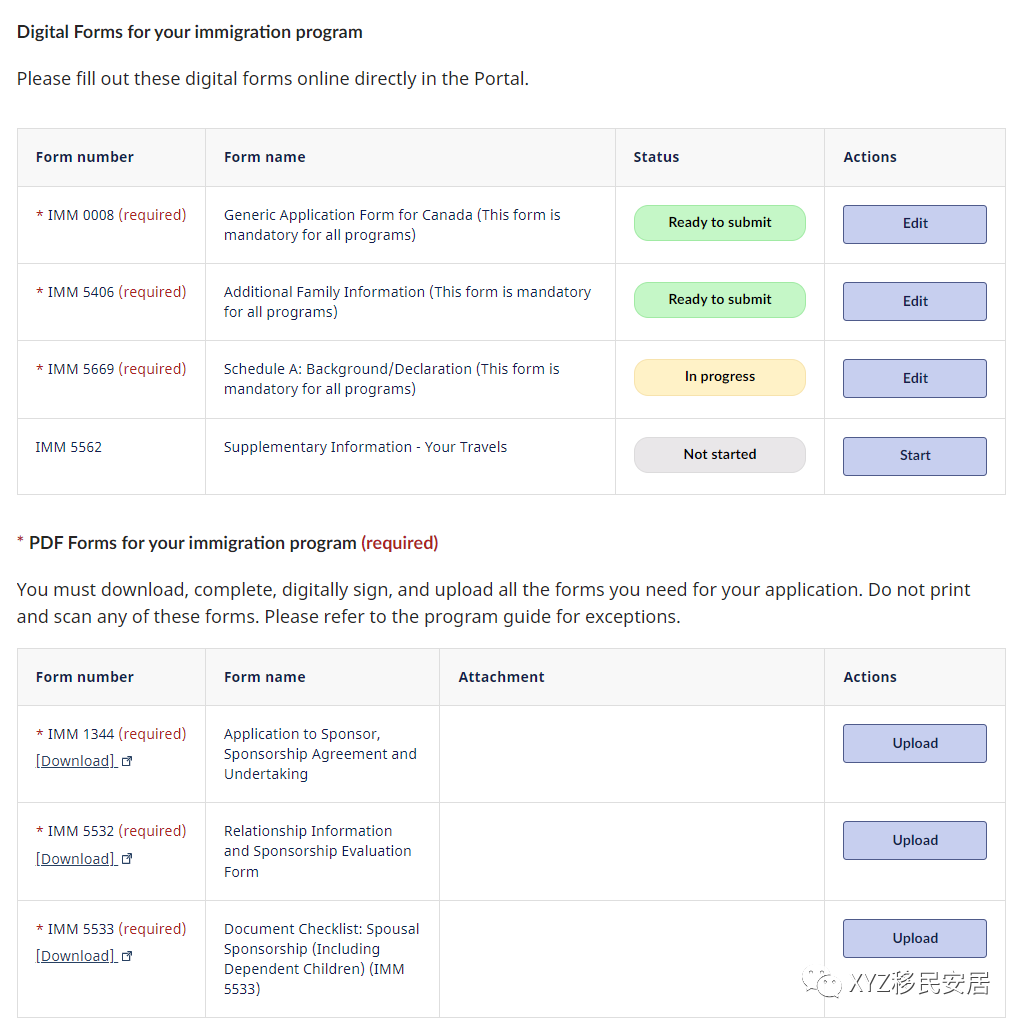
Task: Download the IMM 5532 PDF form
Action: point(76,859)
